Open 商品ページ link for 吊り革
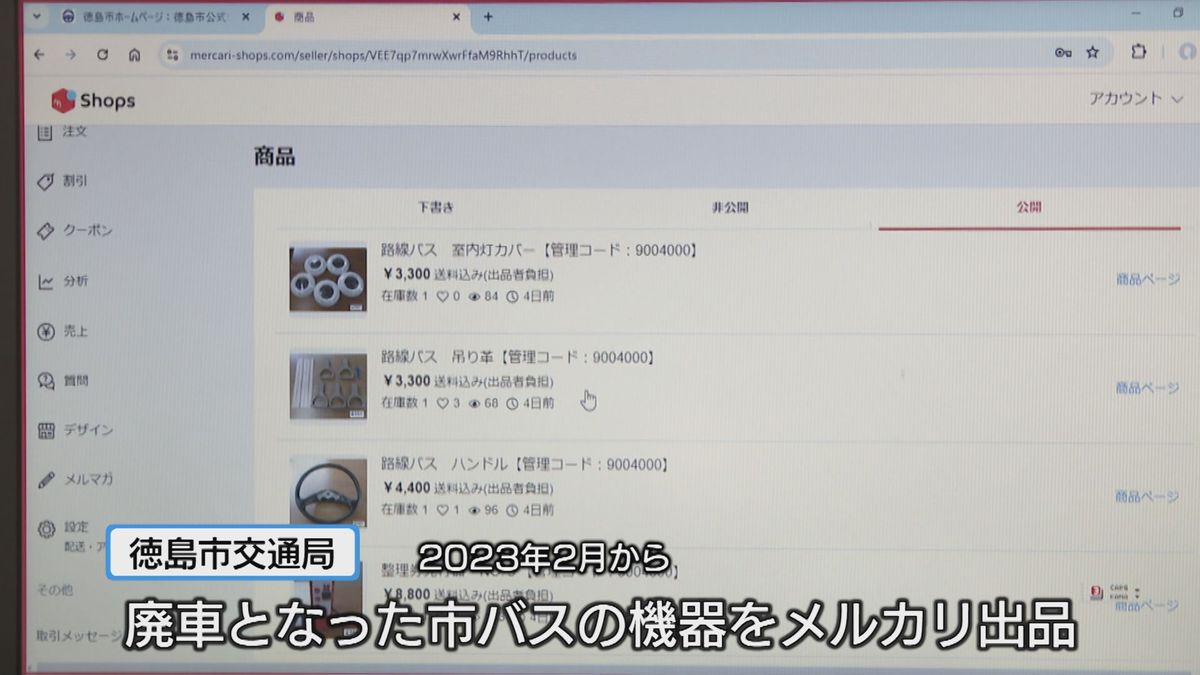The height and width of the screenshot is (675, 1200). [1147, 388]
